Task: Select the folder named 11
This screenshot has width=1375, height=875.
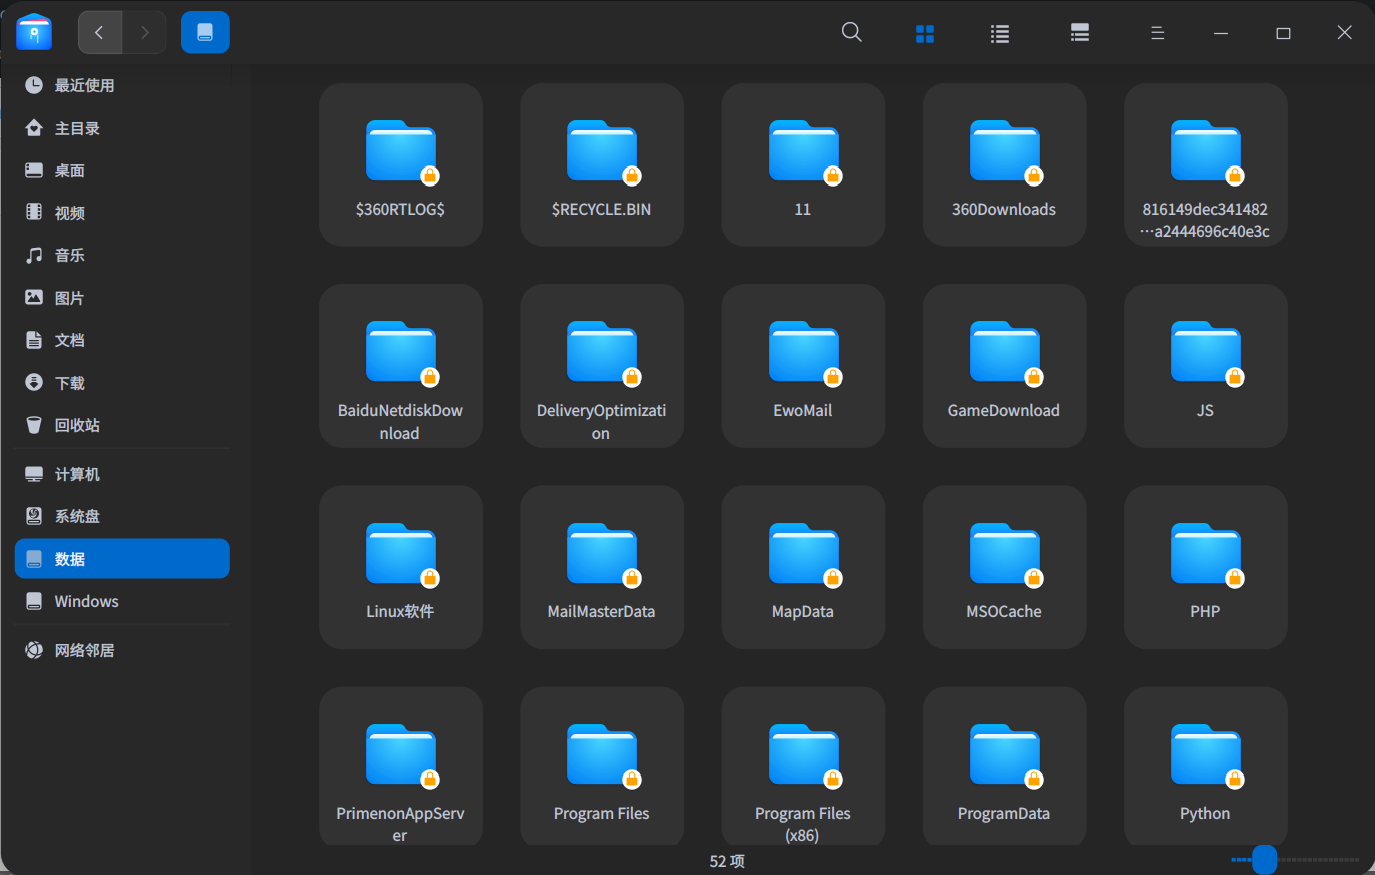Action: pos(803,165)
